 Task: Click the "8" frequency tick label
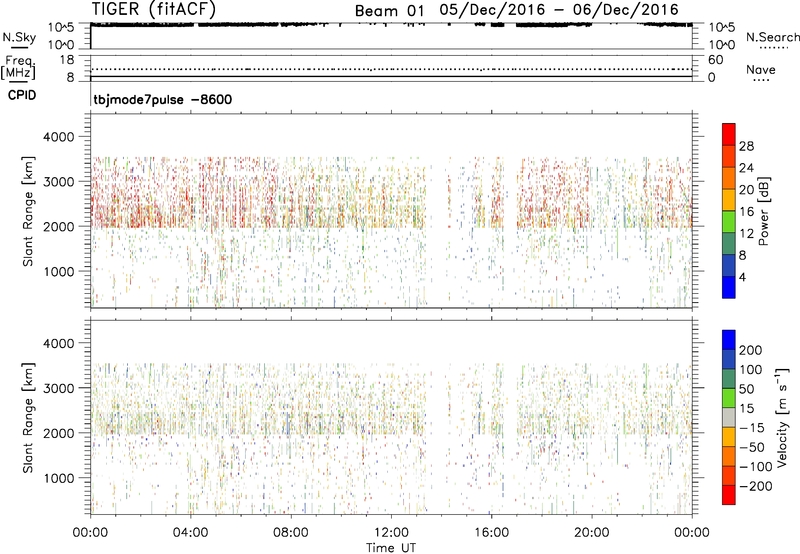(x=70, y=78)
